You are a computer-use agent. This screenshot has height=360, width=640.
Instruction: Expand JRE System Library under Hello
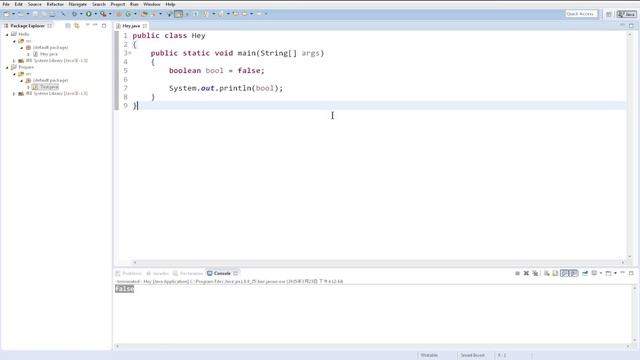click(x=14, y=61)
